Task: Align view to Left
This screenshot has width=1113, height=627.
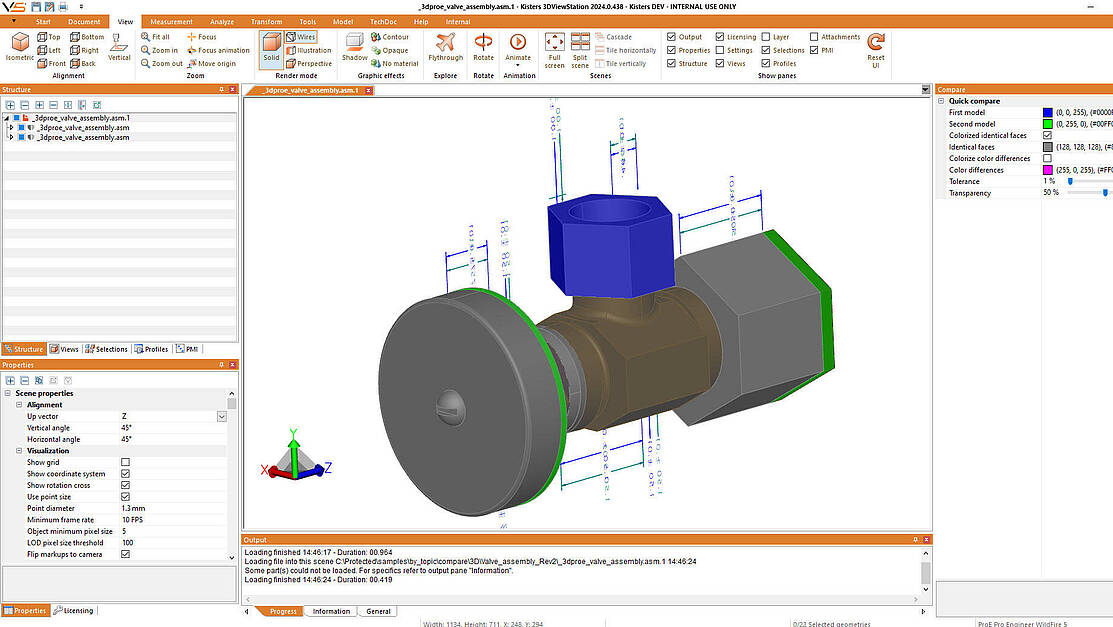Action: pyautogui.click(x=49, y=50)
